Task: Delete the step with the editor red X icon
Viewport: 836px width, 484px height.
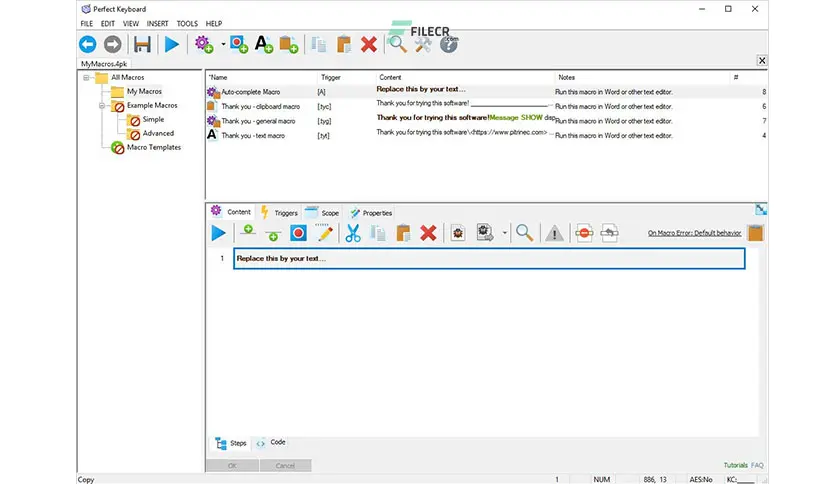Action: point(428,233)
